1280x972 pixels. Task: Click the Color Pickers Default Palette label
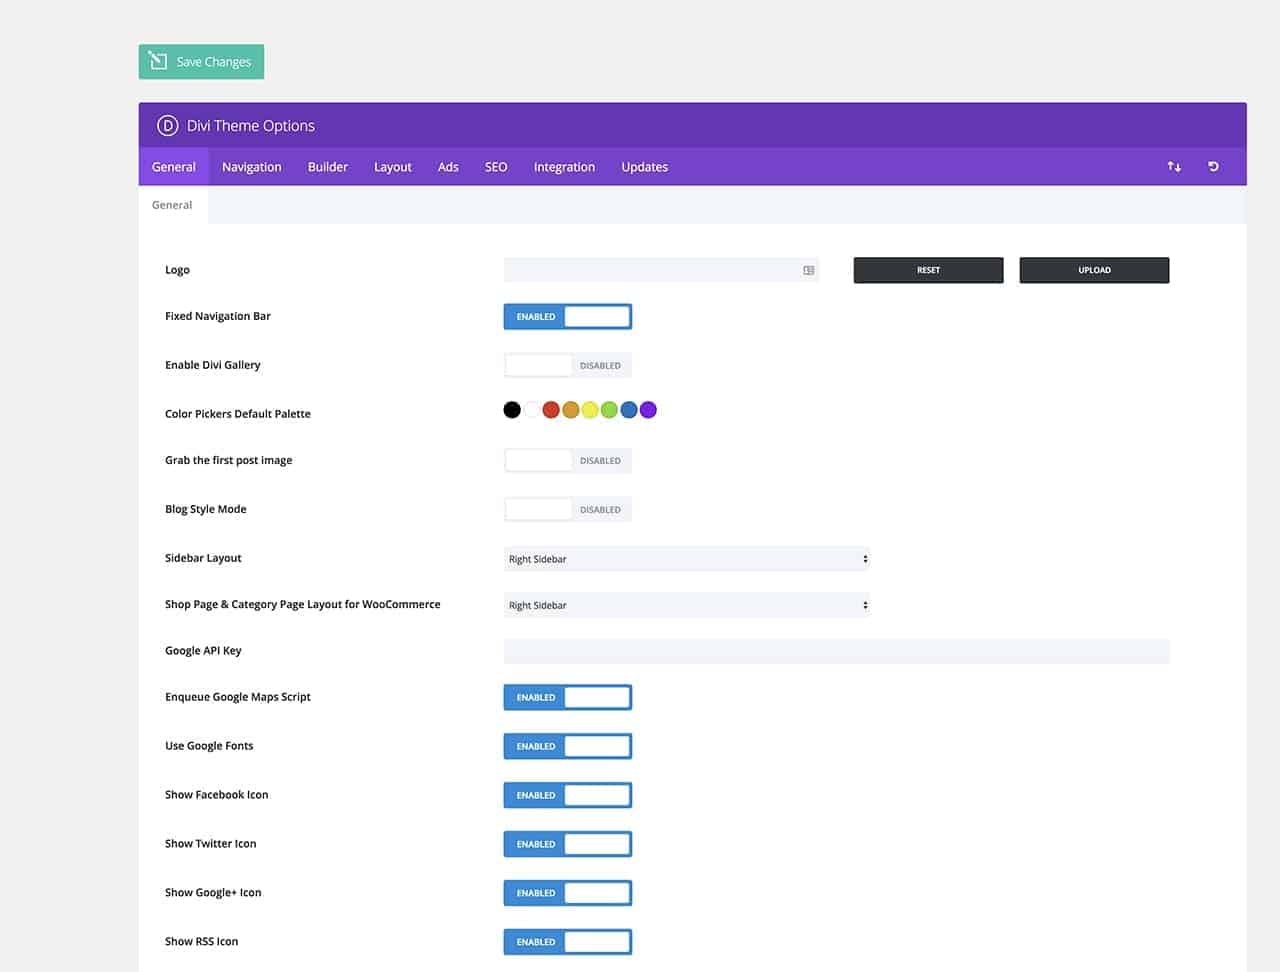238,414
